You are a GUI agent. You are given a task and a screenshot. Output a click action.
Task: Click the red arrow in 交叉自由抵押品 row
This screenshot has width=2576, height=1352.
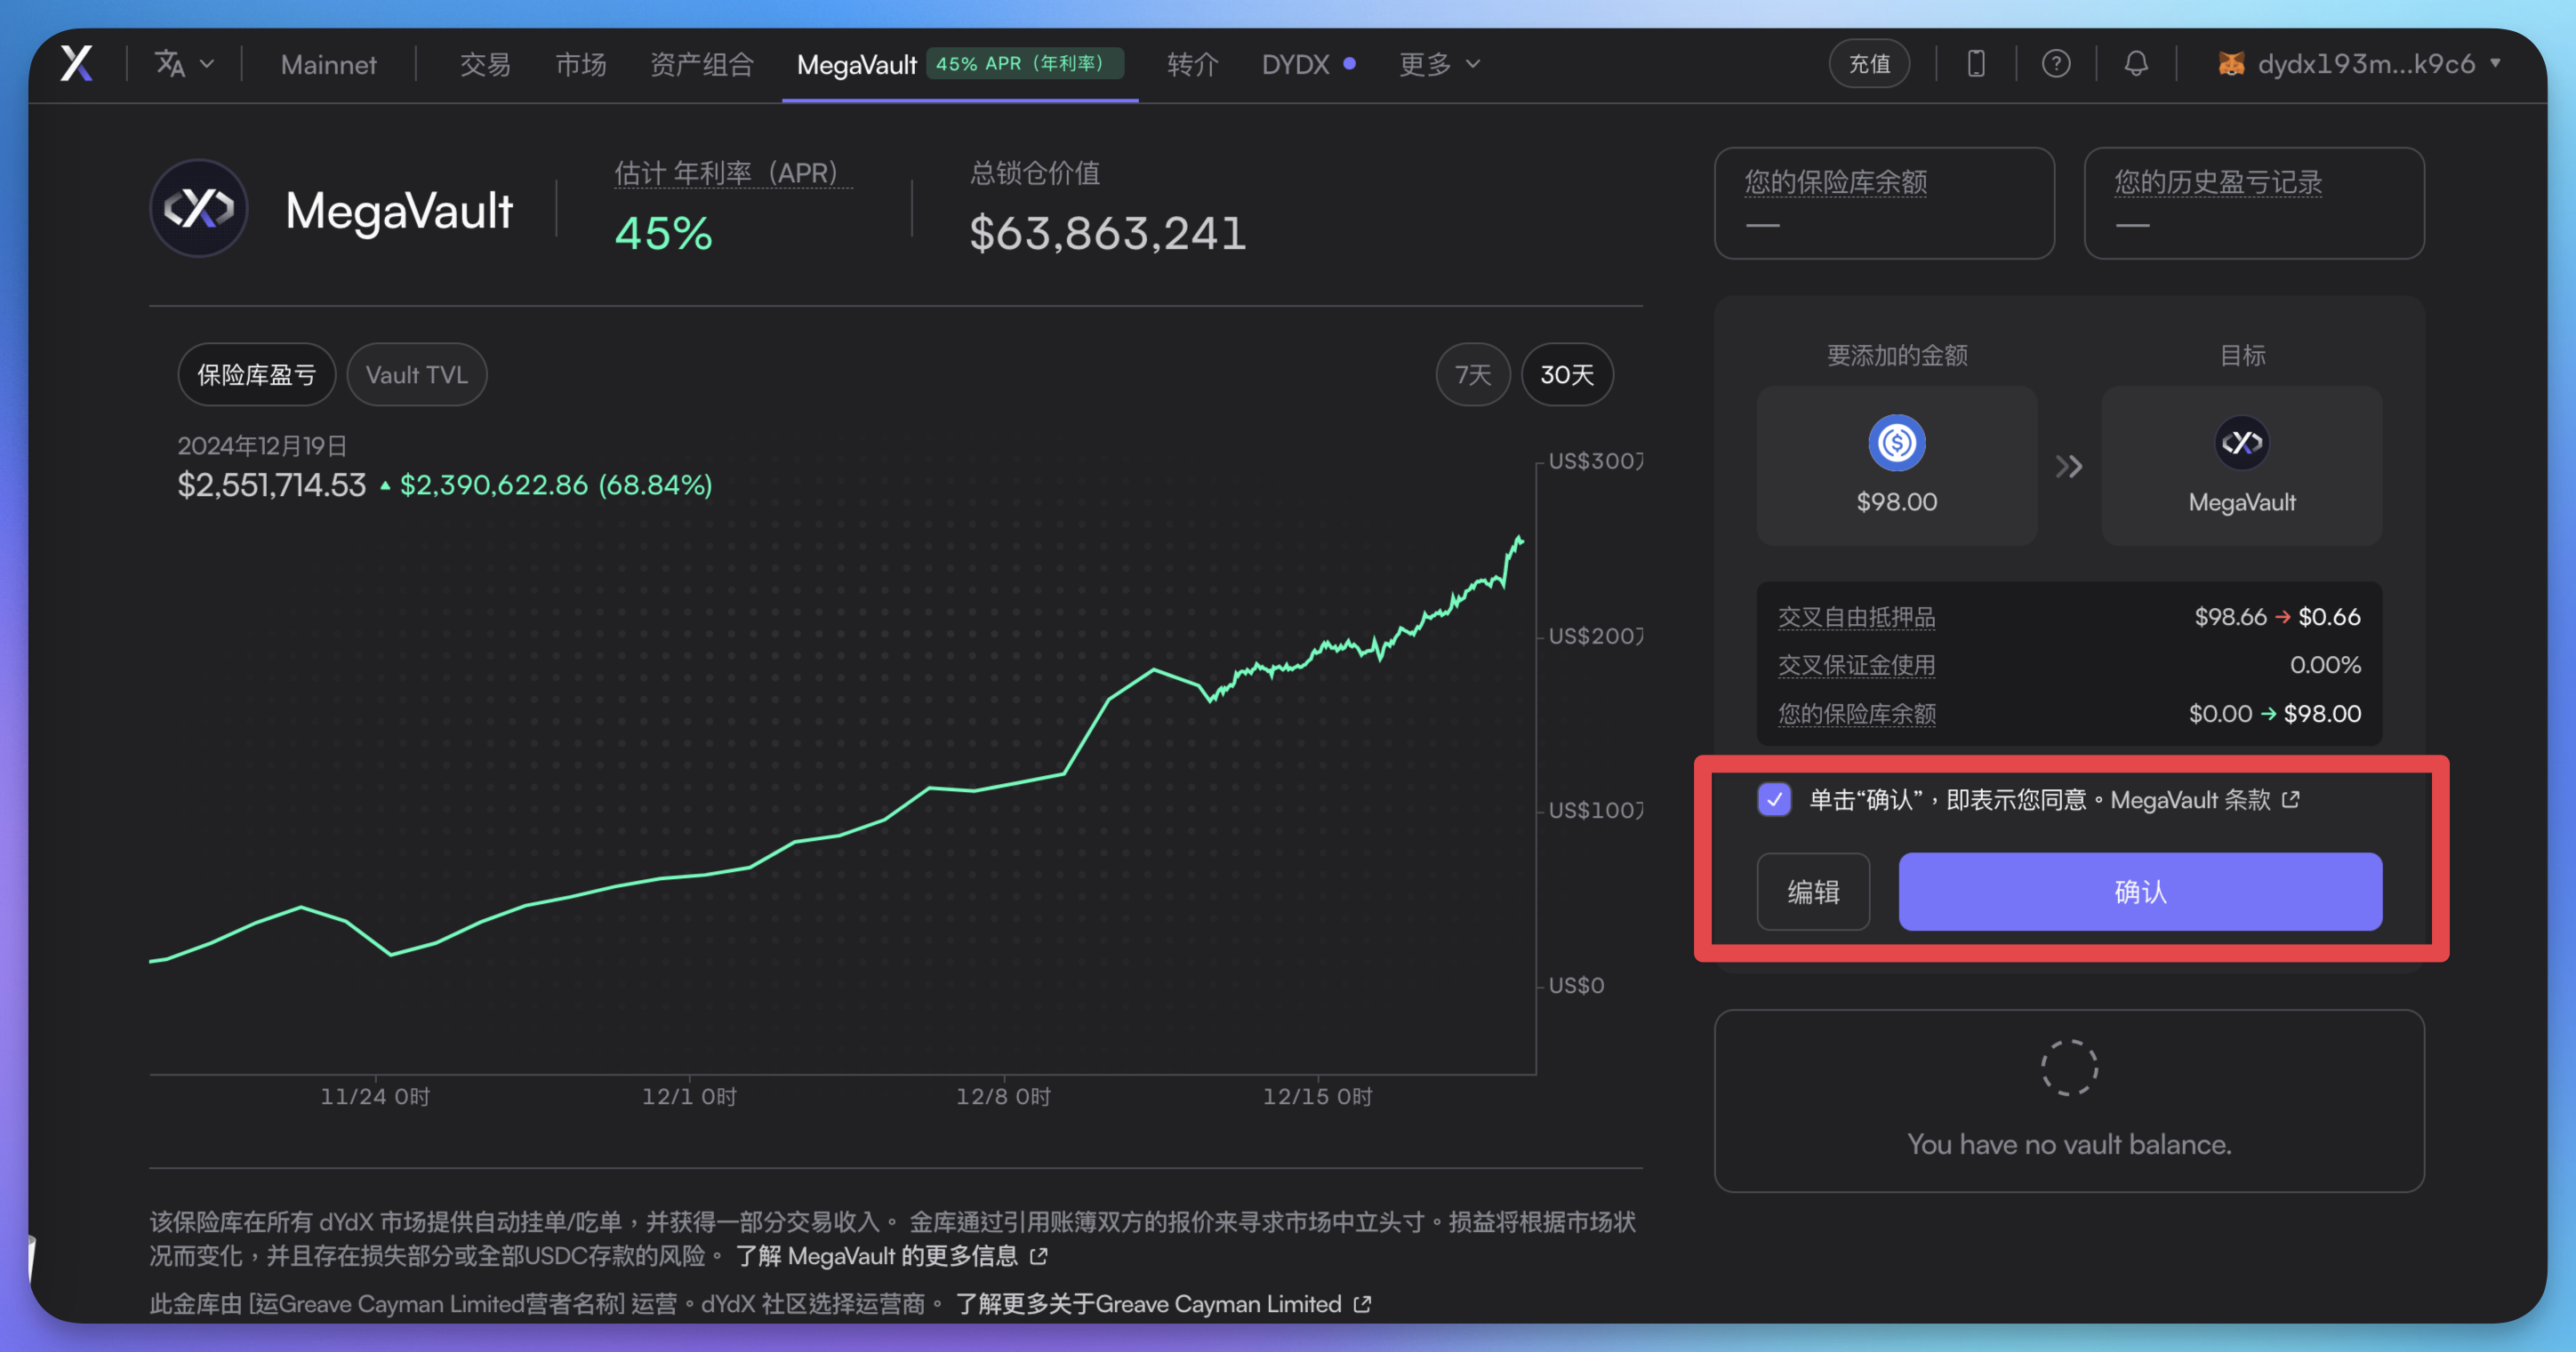[2282, 617]
